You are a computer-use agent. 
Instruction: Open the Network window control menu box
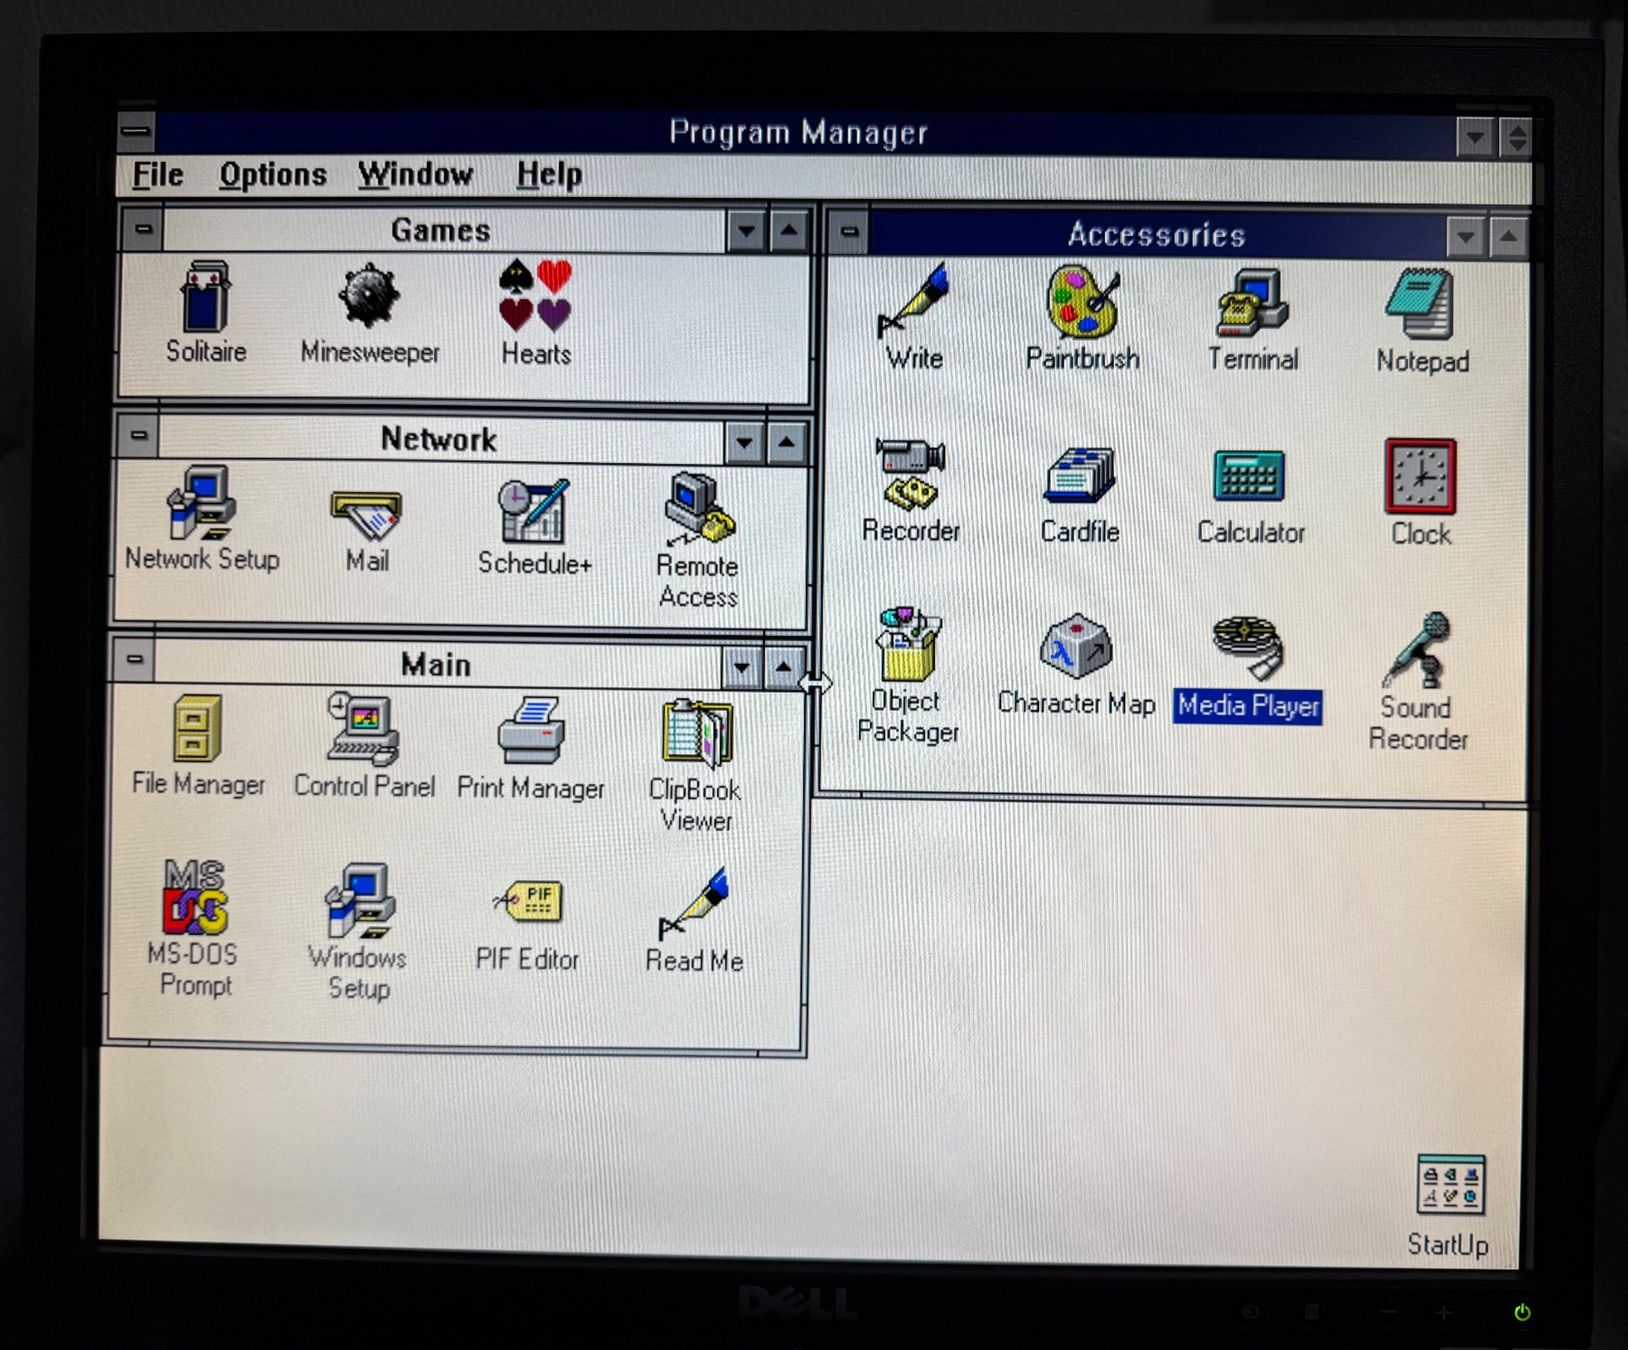point(139,437)
